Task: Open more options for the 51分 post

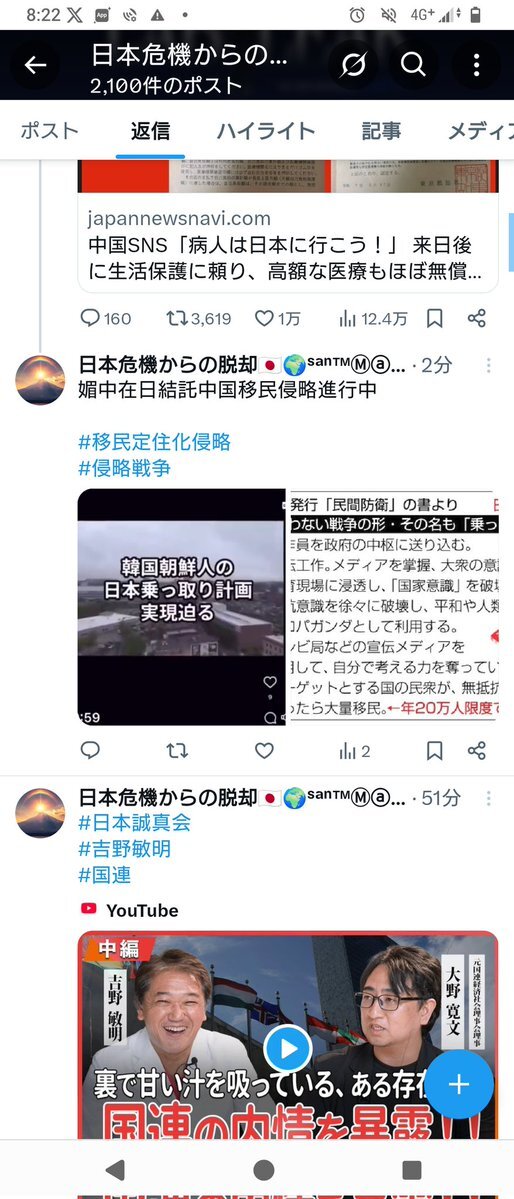Action: pos(489,798)
